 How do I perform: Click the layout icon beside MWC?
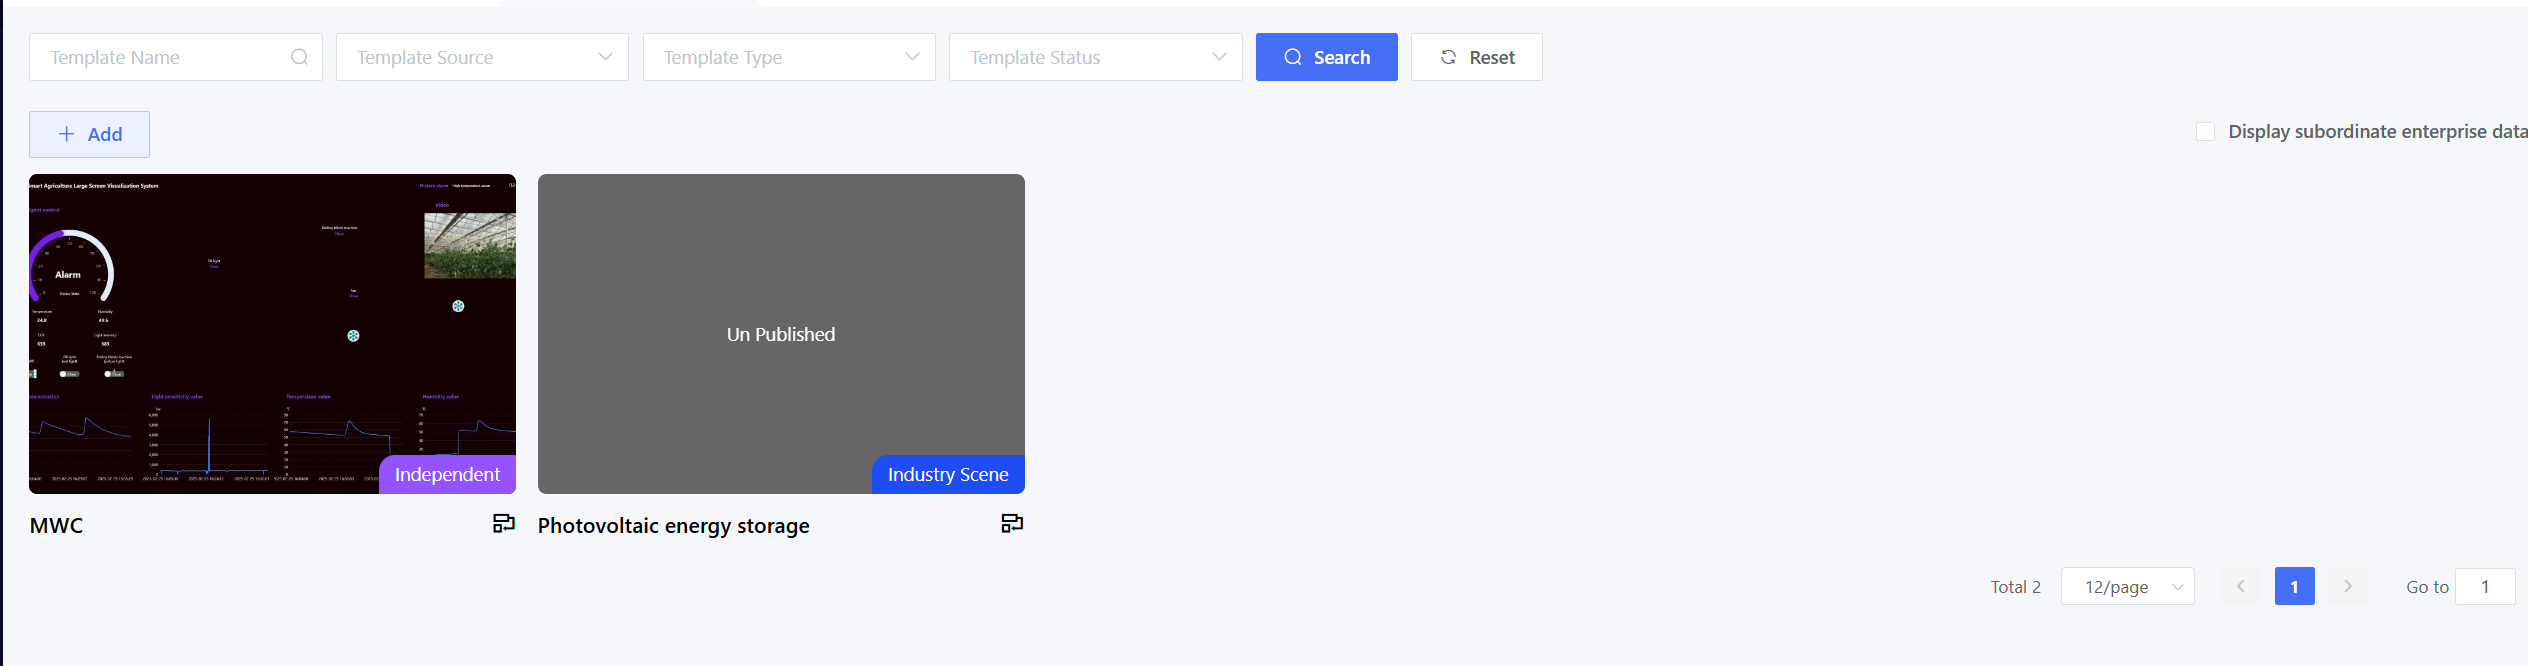click(504, 523)
